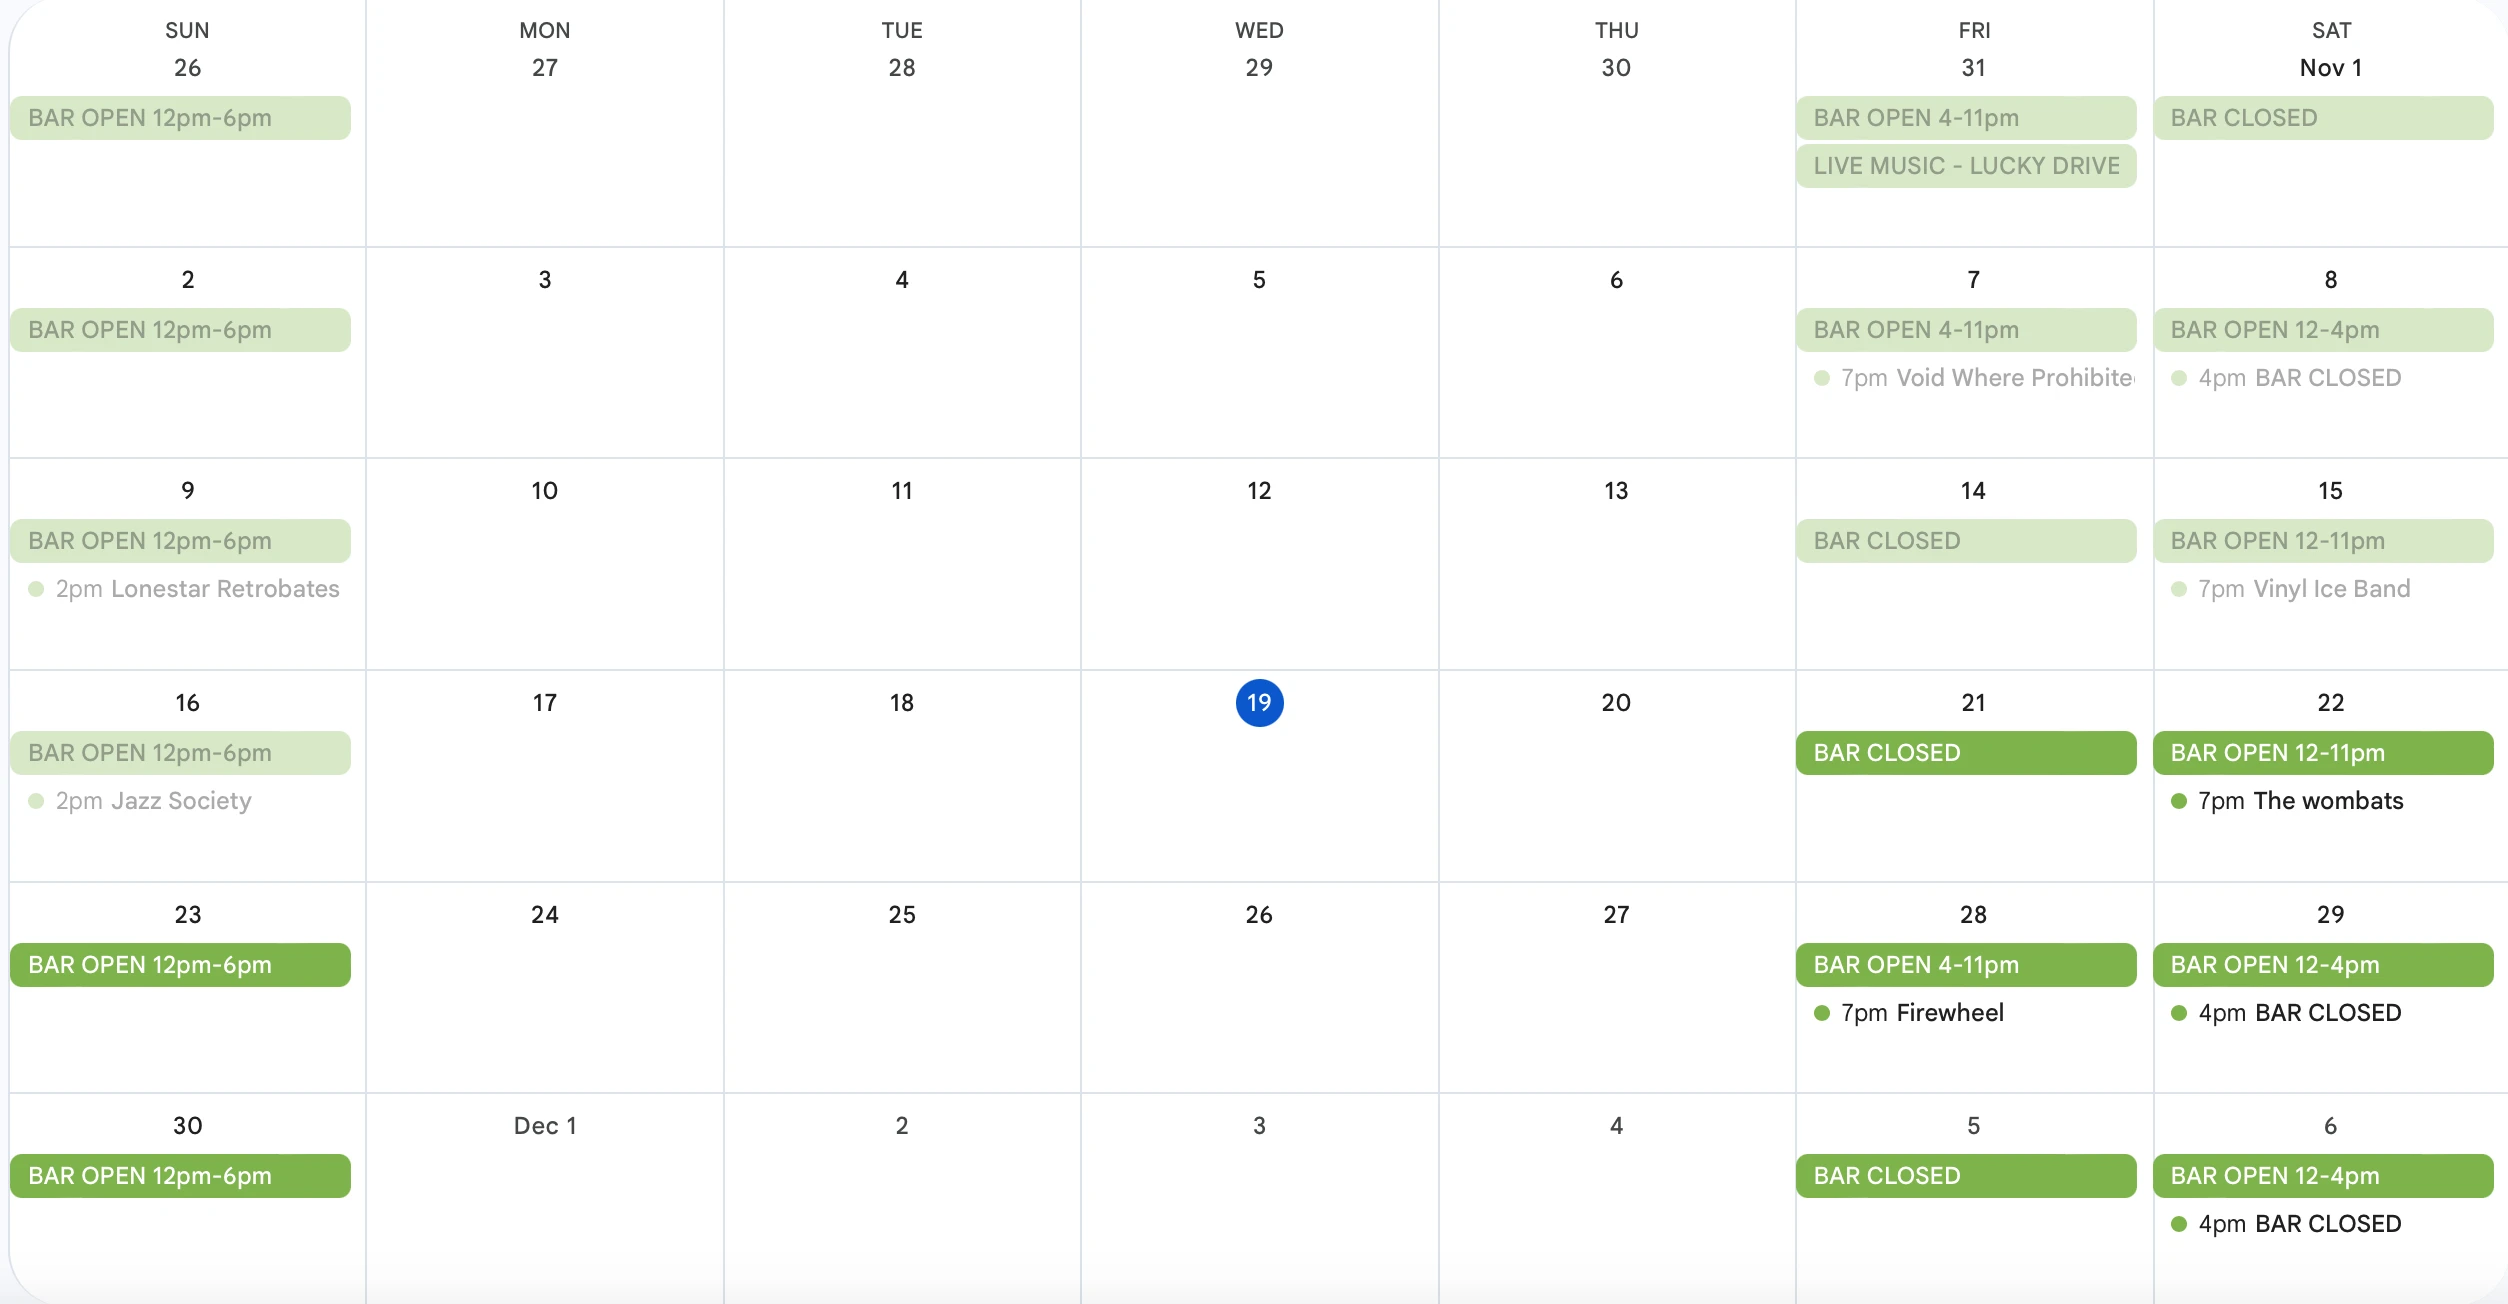The width and height of the screenshot is (2508, 1304).
Task: Open BAR CLOSED event on Friday the 21st
Action: point(1965,753)
